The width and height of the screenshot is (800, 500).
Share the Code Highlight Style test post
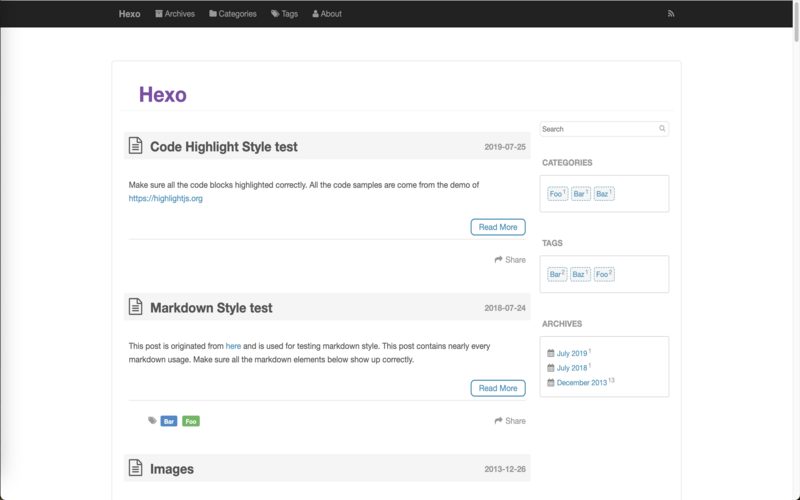coord(510,260)
